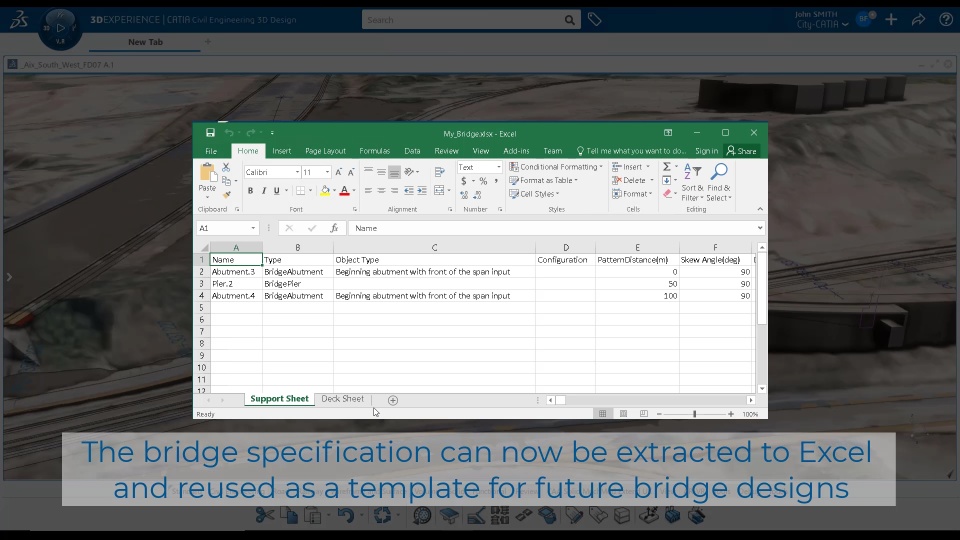Toggle center horizontal alignment

pos(381,190)
